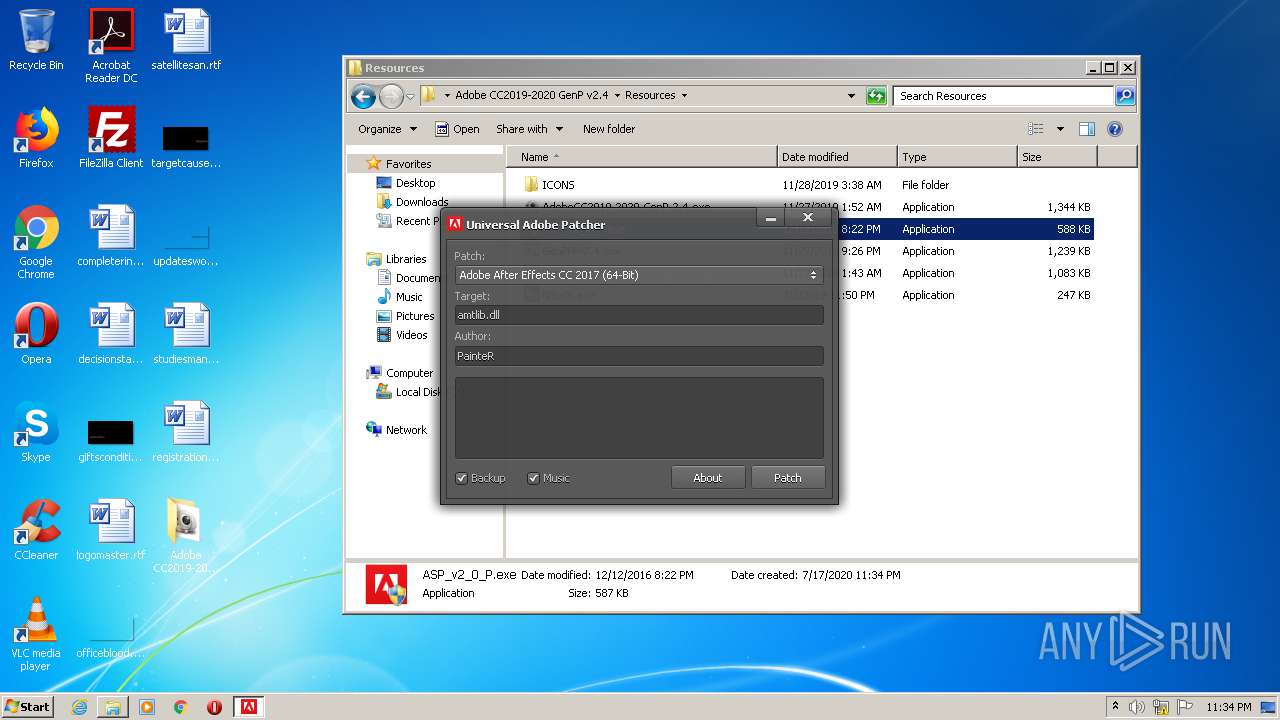Open Explorer help question mark icon
The image size is (1280, 720).
[1115, 129]
